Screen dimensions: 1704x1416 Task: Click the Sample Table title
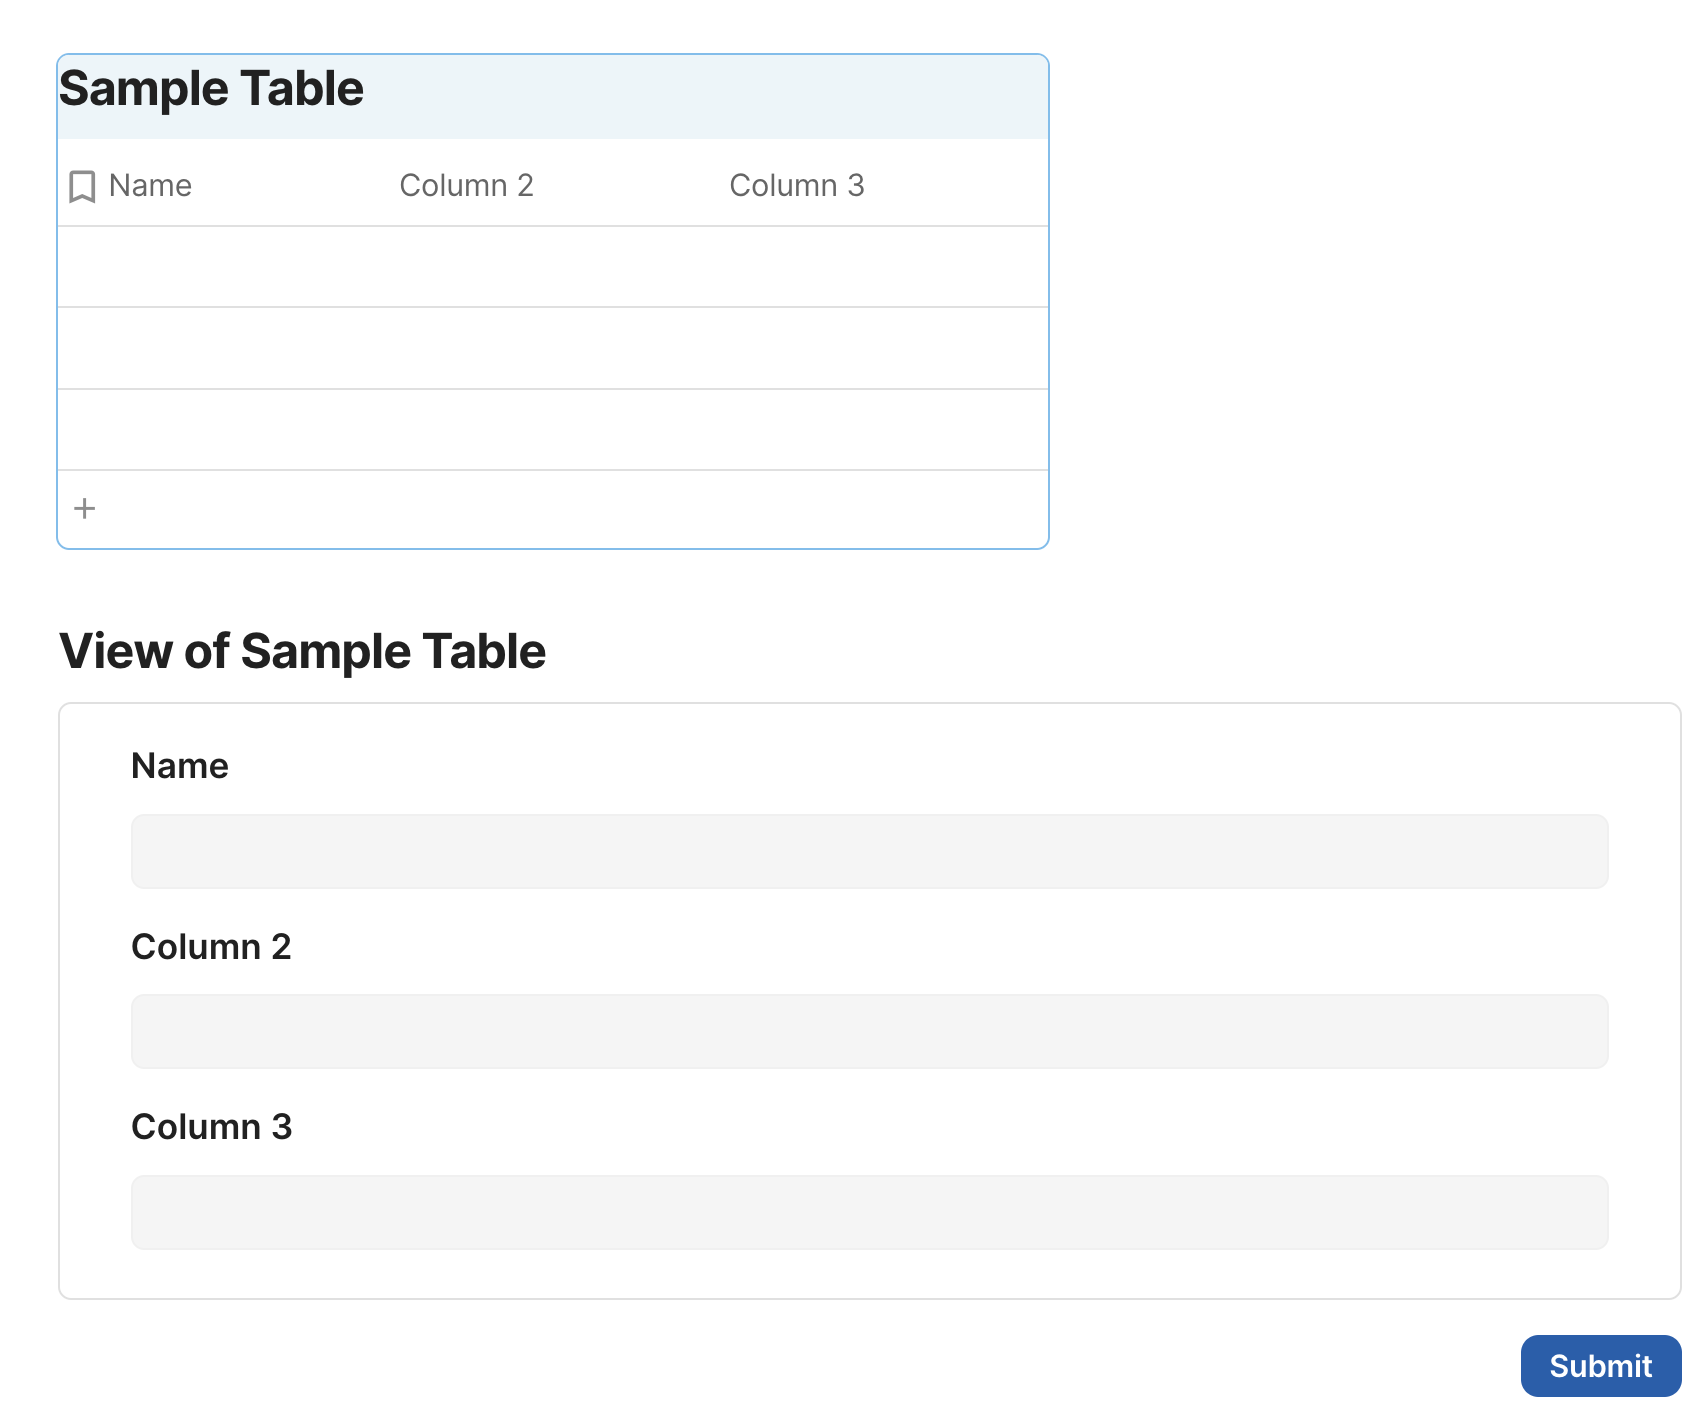pyautogui.click(x=212, y=89)
